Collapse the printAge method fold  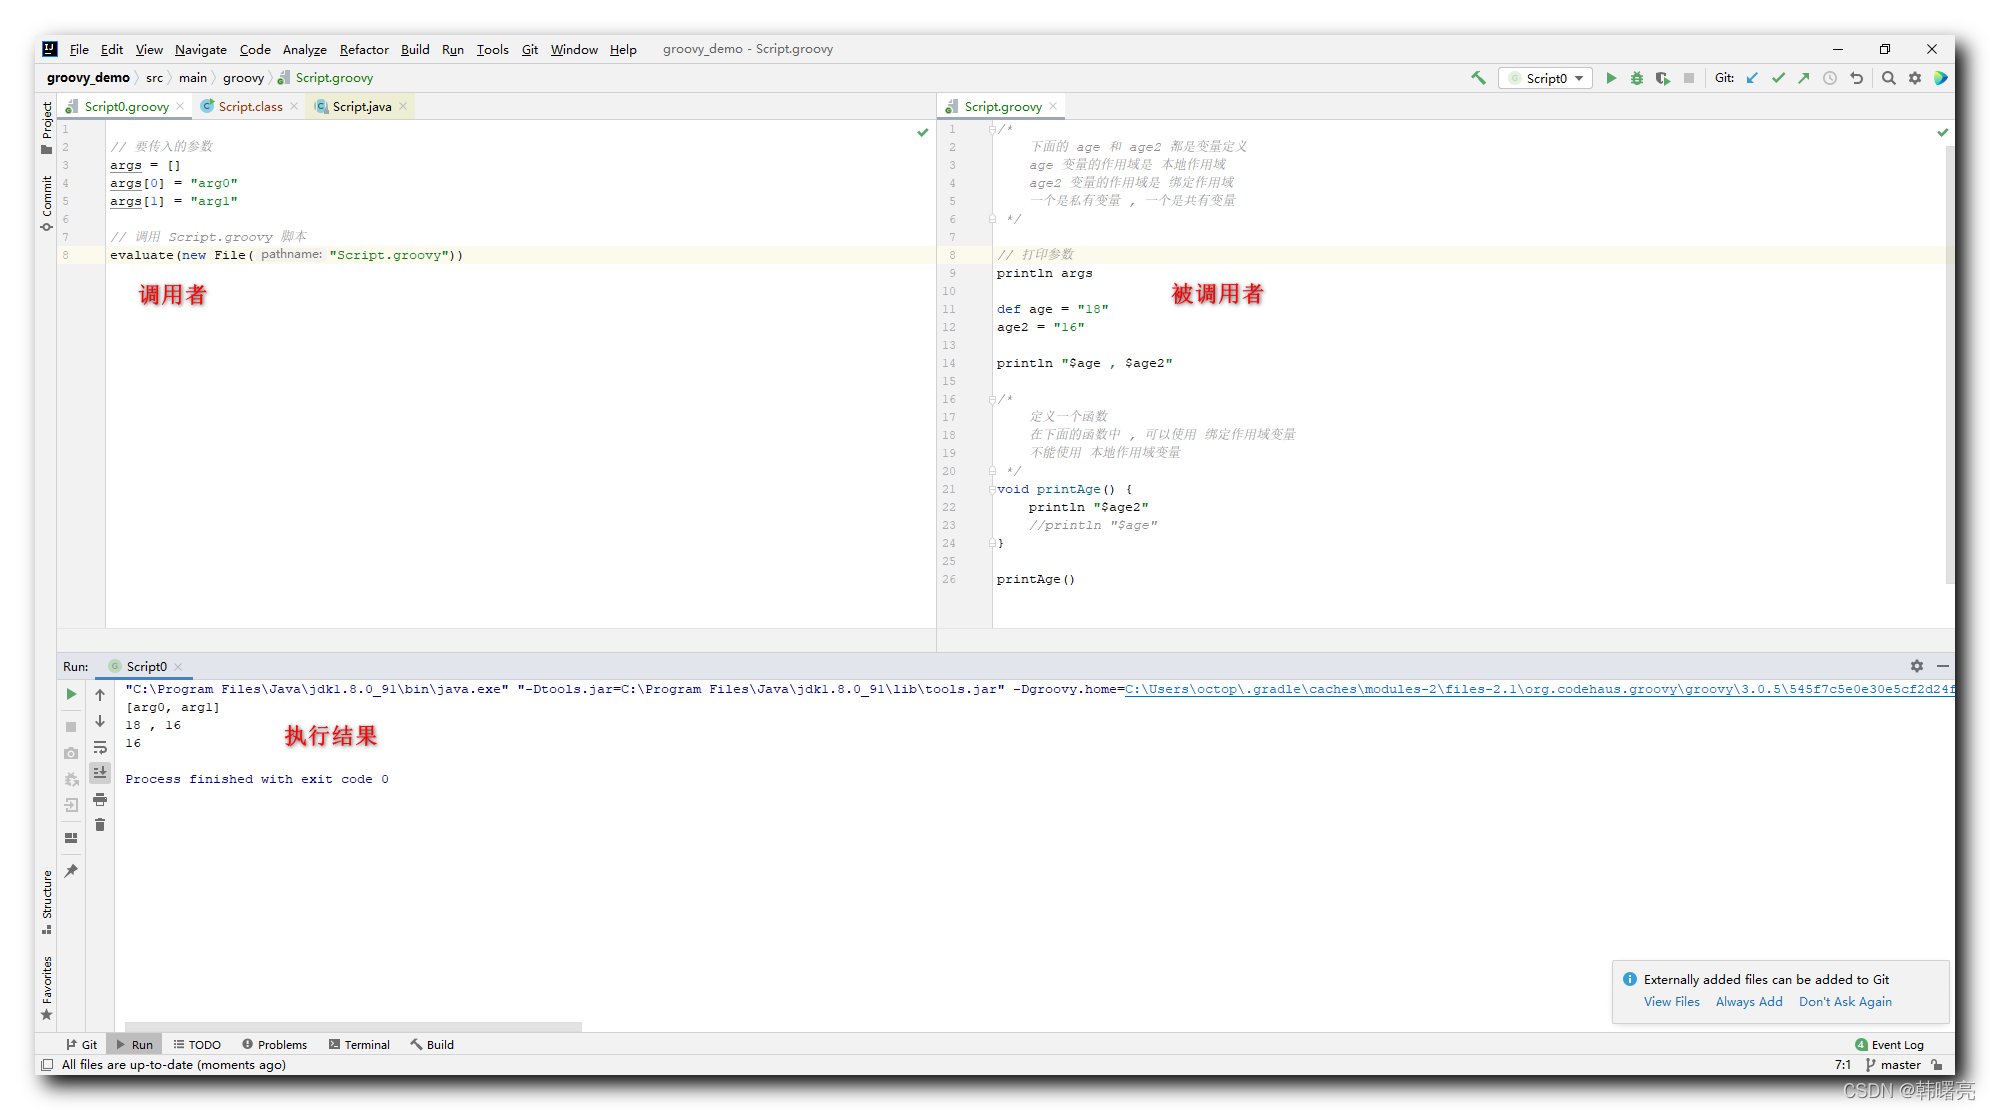tap(992, 489)
